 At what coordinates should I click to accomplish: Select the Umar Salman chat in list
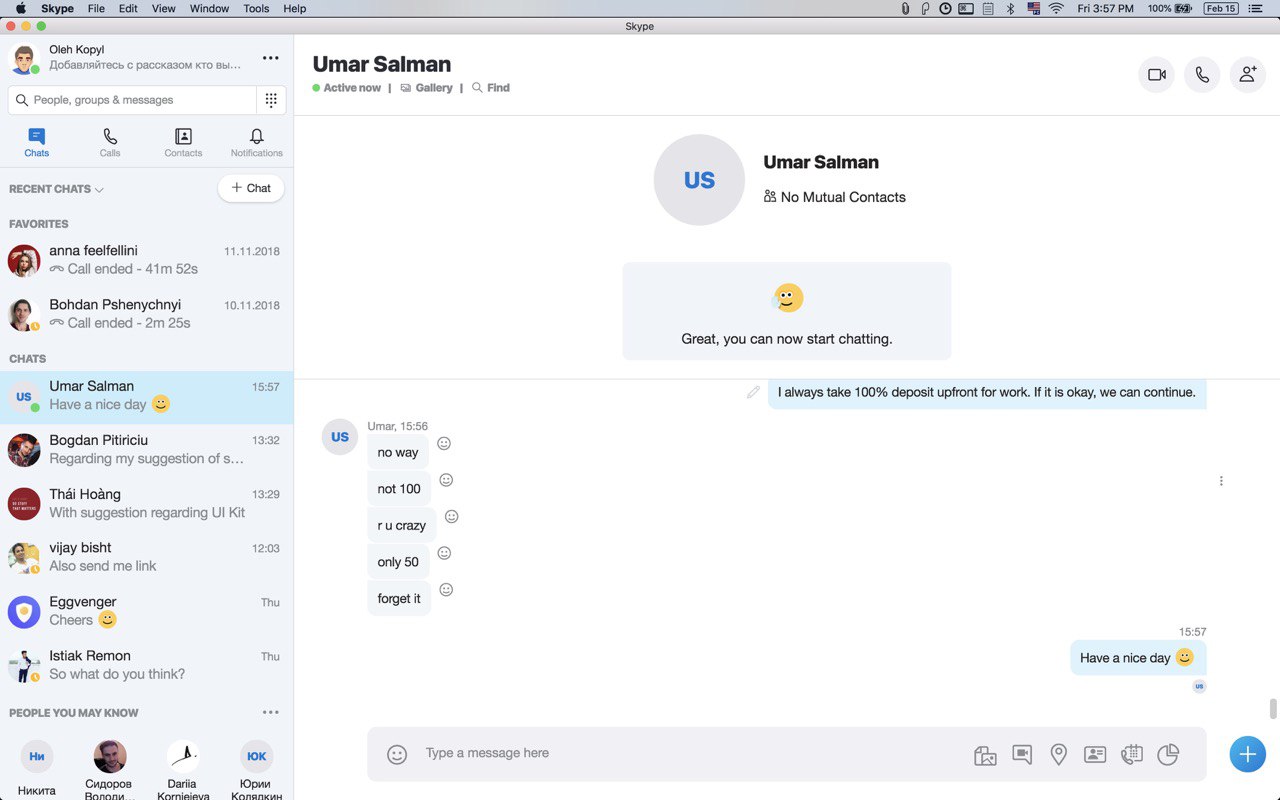click(x=147, y=397)
